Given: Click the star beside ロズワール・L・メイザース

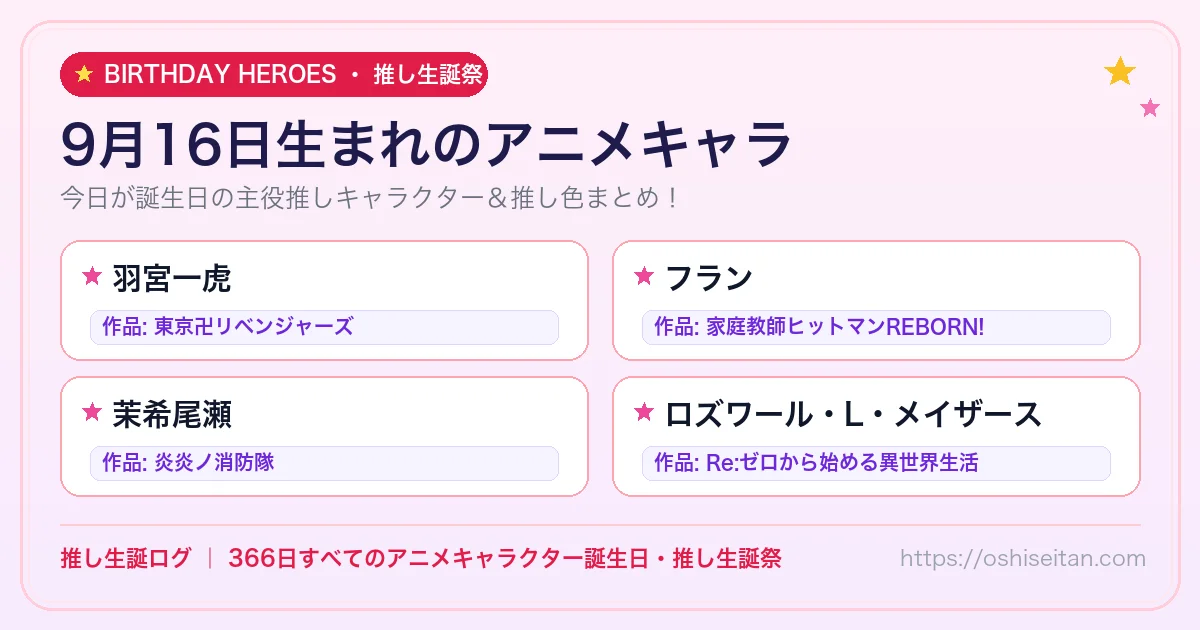Looking at the screenshot, I should tap(644, 412).
